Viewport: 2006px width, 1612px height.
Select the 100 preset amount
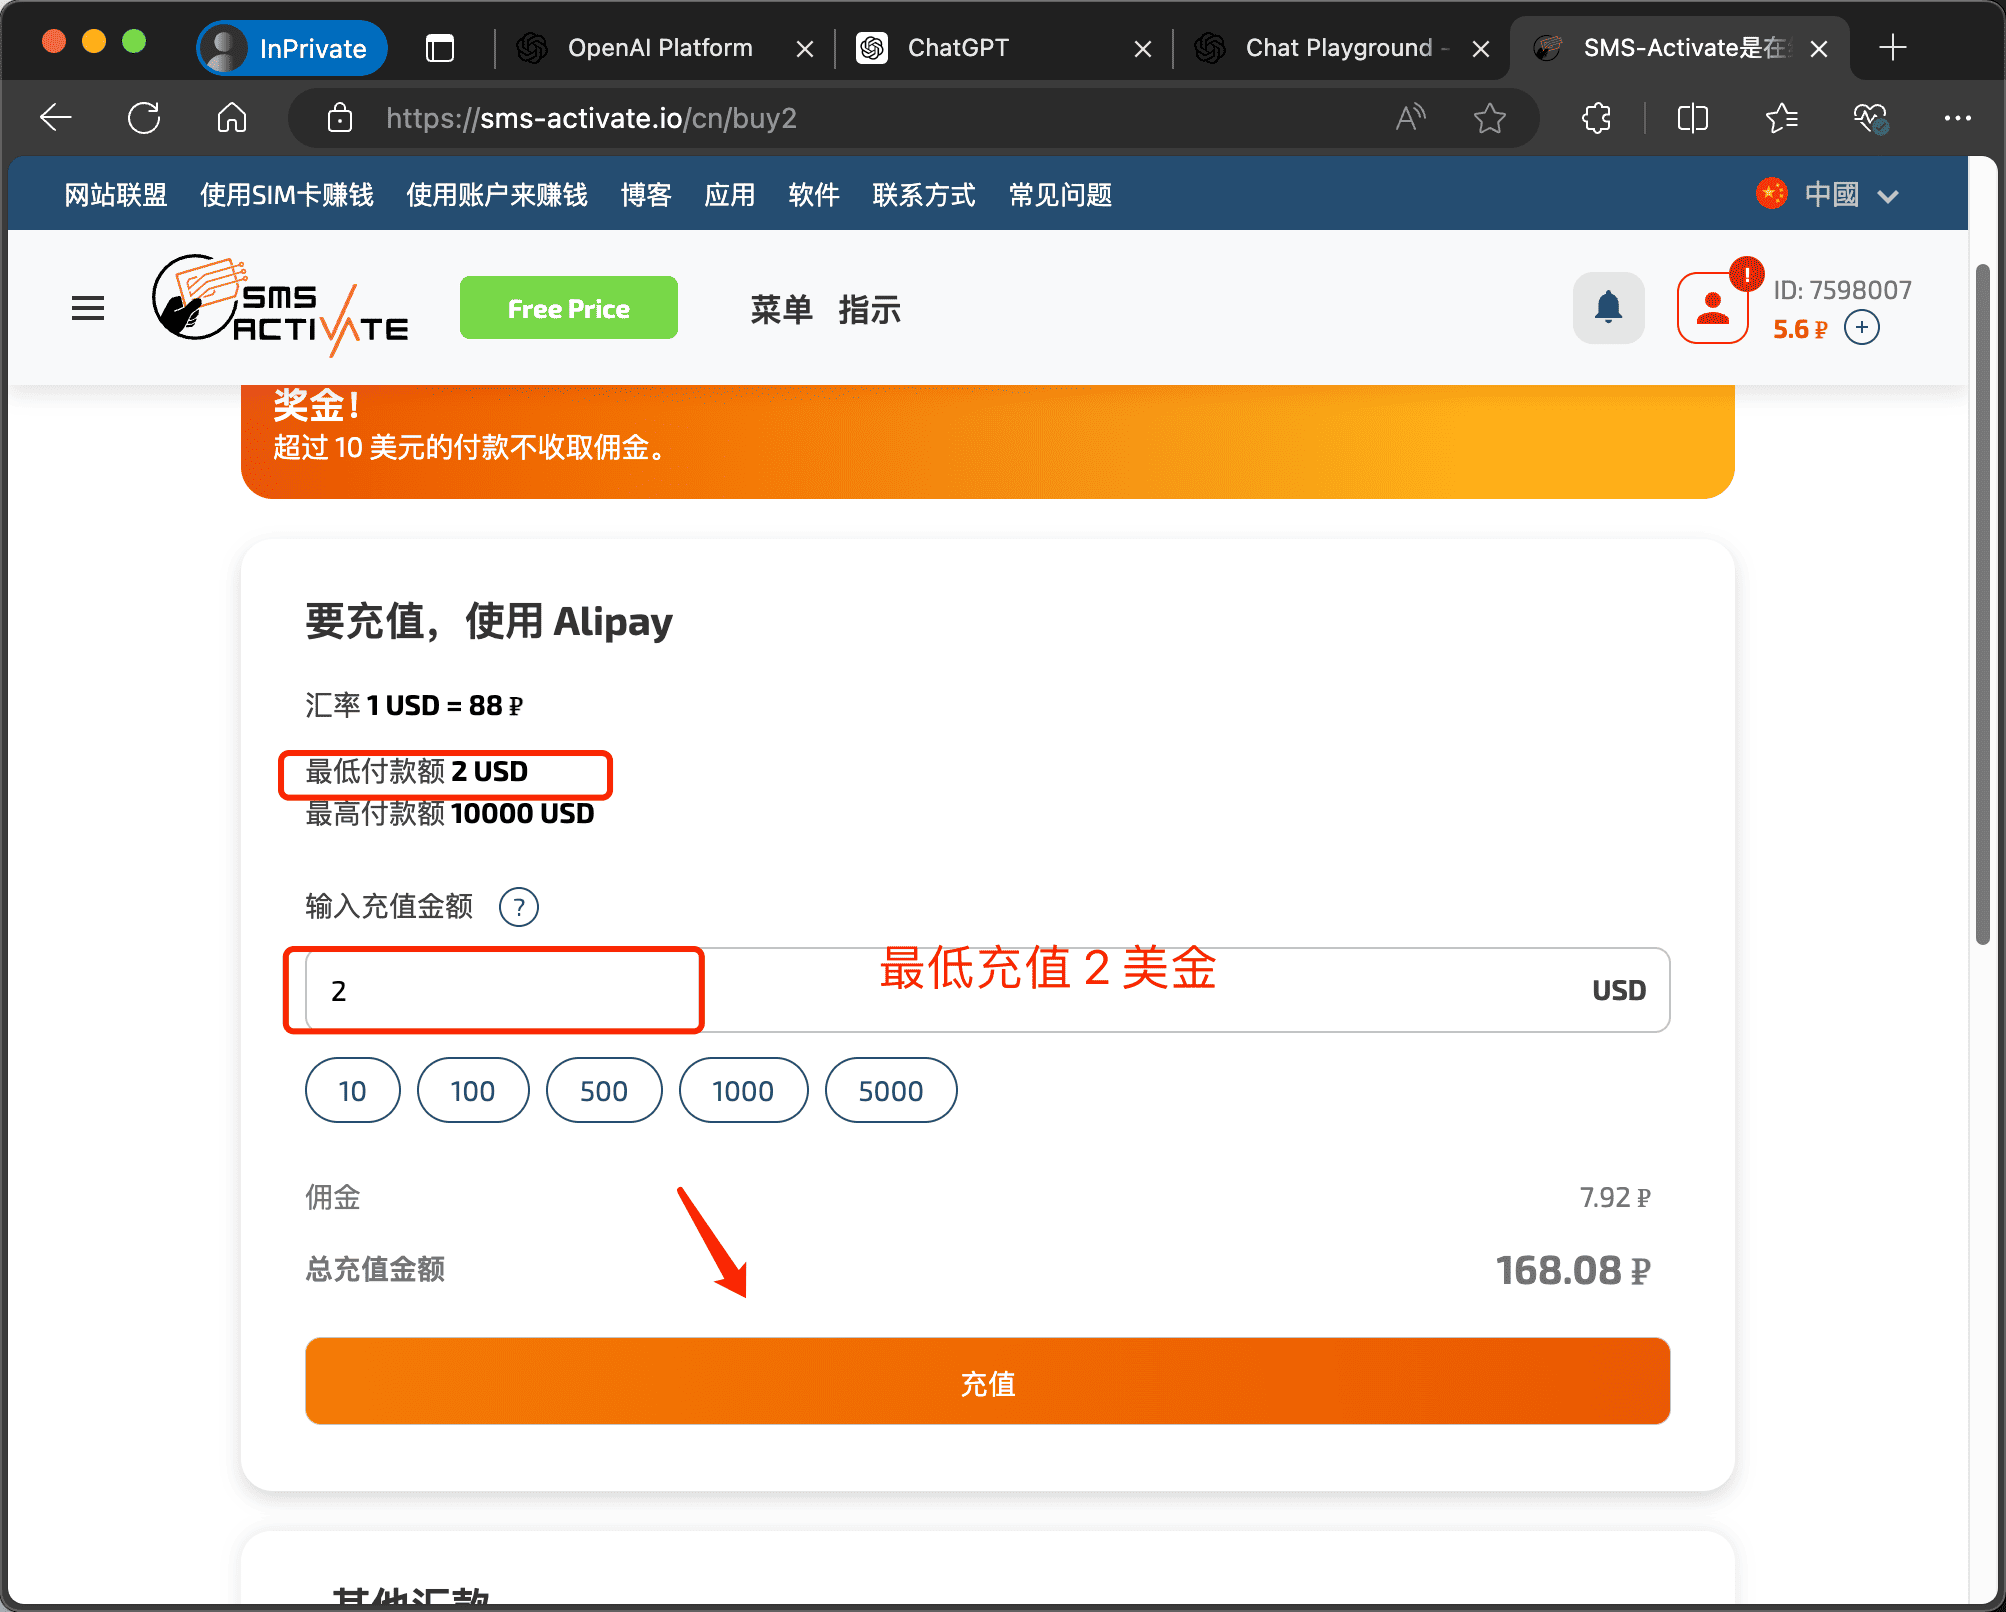pos(472,1091)
